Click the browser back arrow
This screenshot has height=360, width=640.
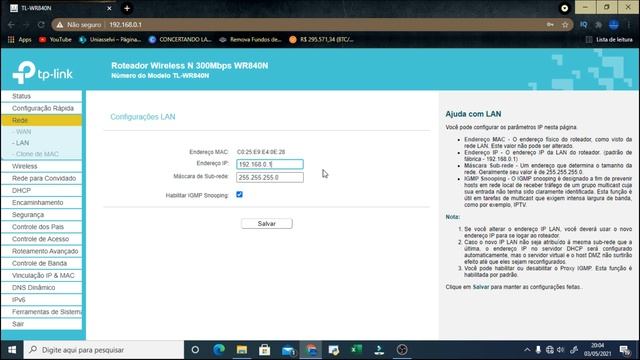[11, 24]
